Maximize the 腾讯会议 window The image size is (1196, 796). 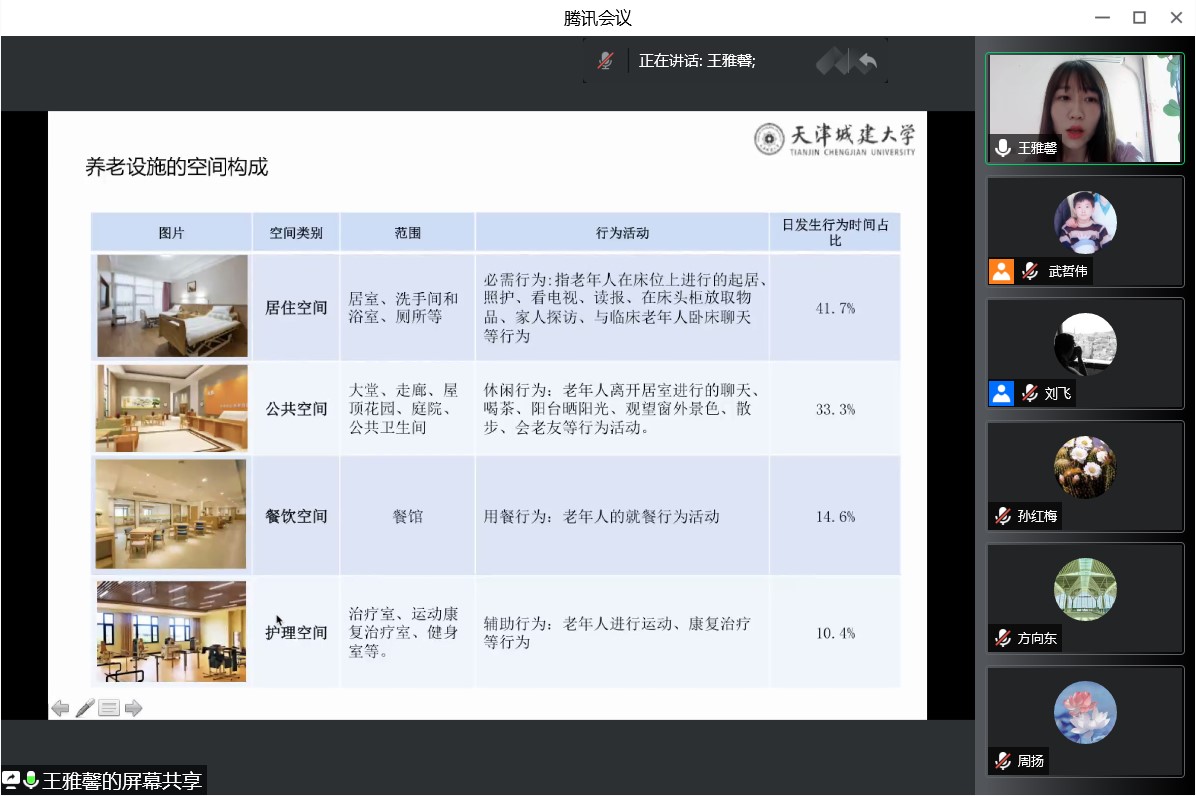click(x=1138, y=18)
